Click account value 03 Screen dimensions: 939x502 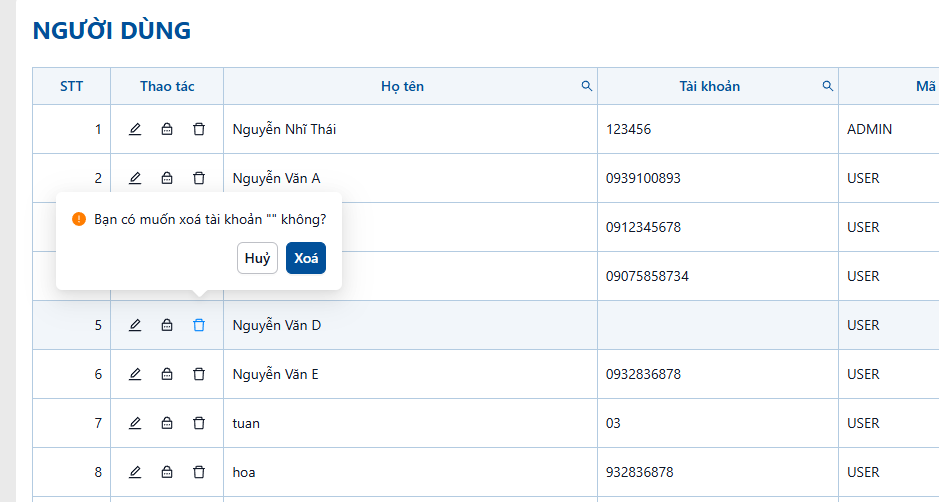[x=613, y=423]
